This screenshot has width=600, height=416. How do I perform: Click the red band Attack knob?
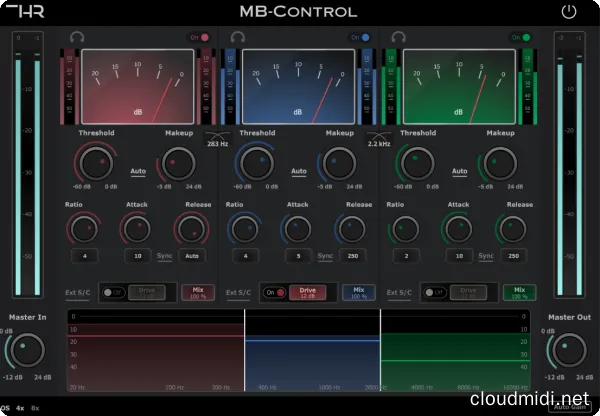137,229
